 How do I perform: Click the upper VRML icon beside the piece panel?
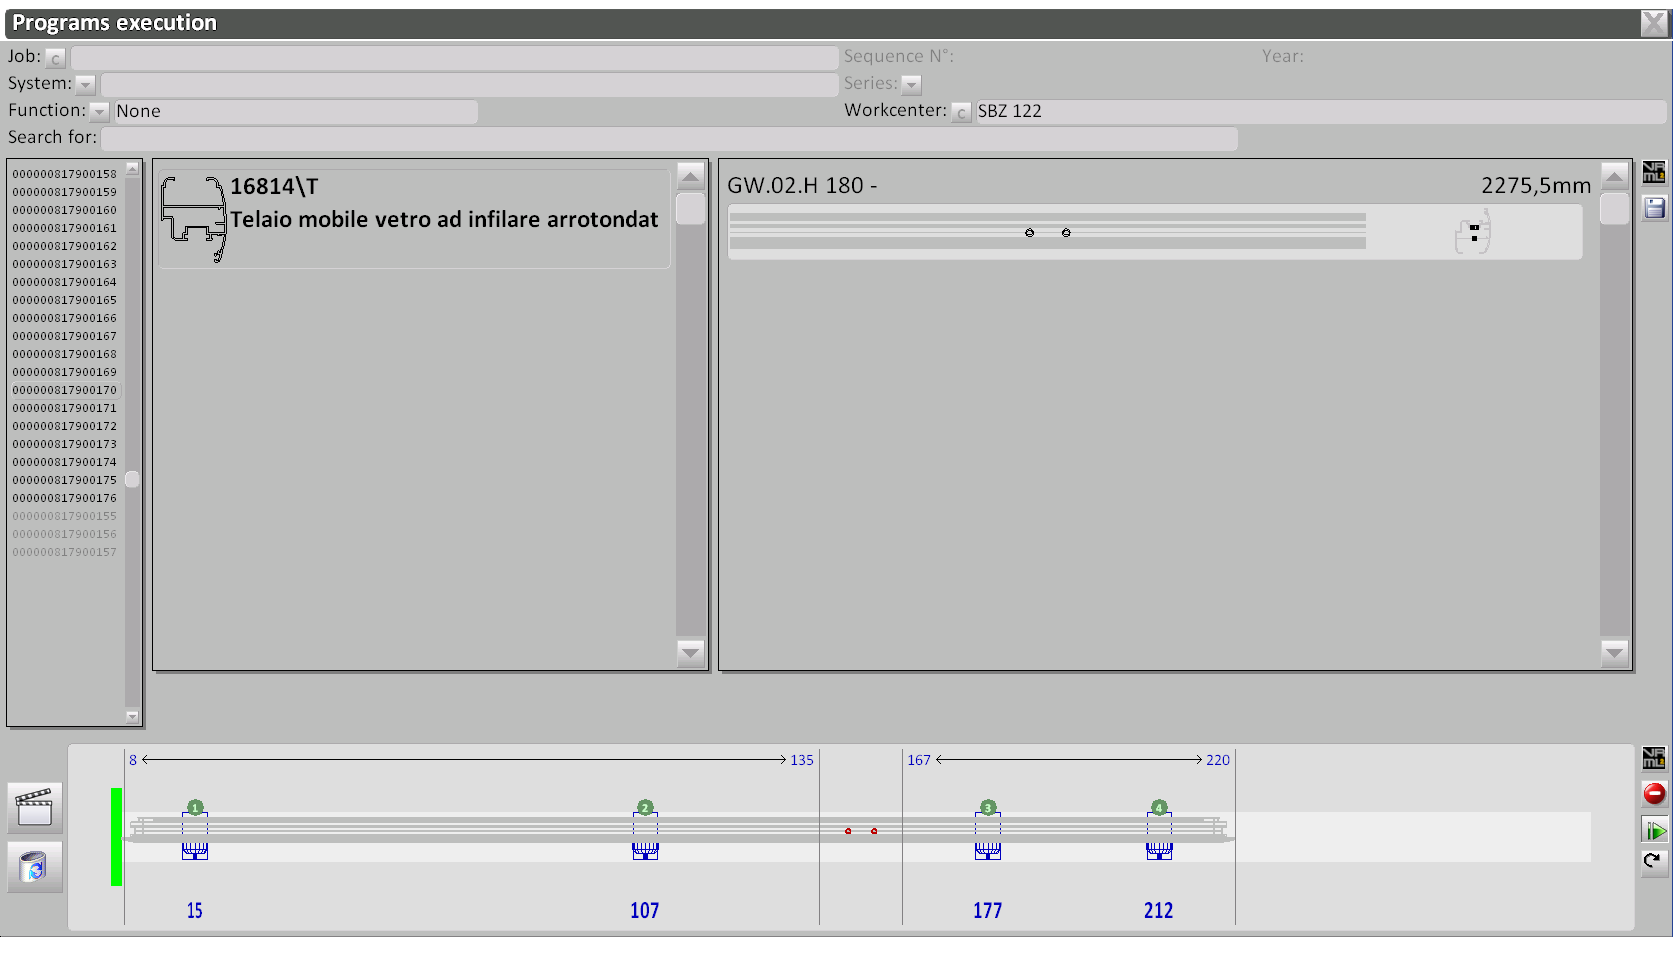click(x=1654, y=173)
